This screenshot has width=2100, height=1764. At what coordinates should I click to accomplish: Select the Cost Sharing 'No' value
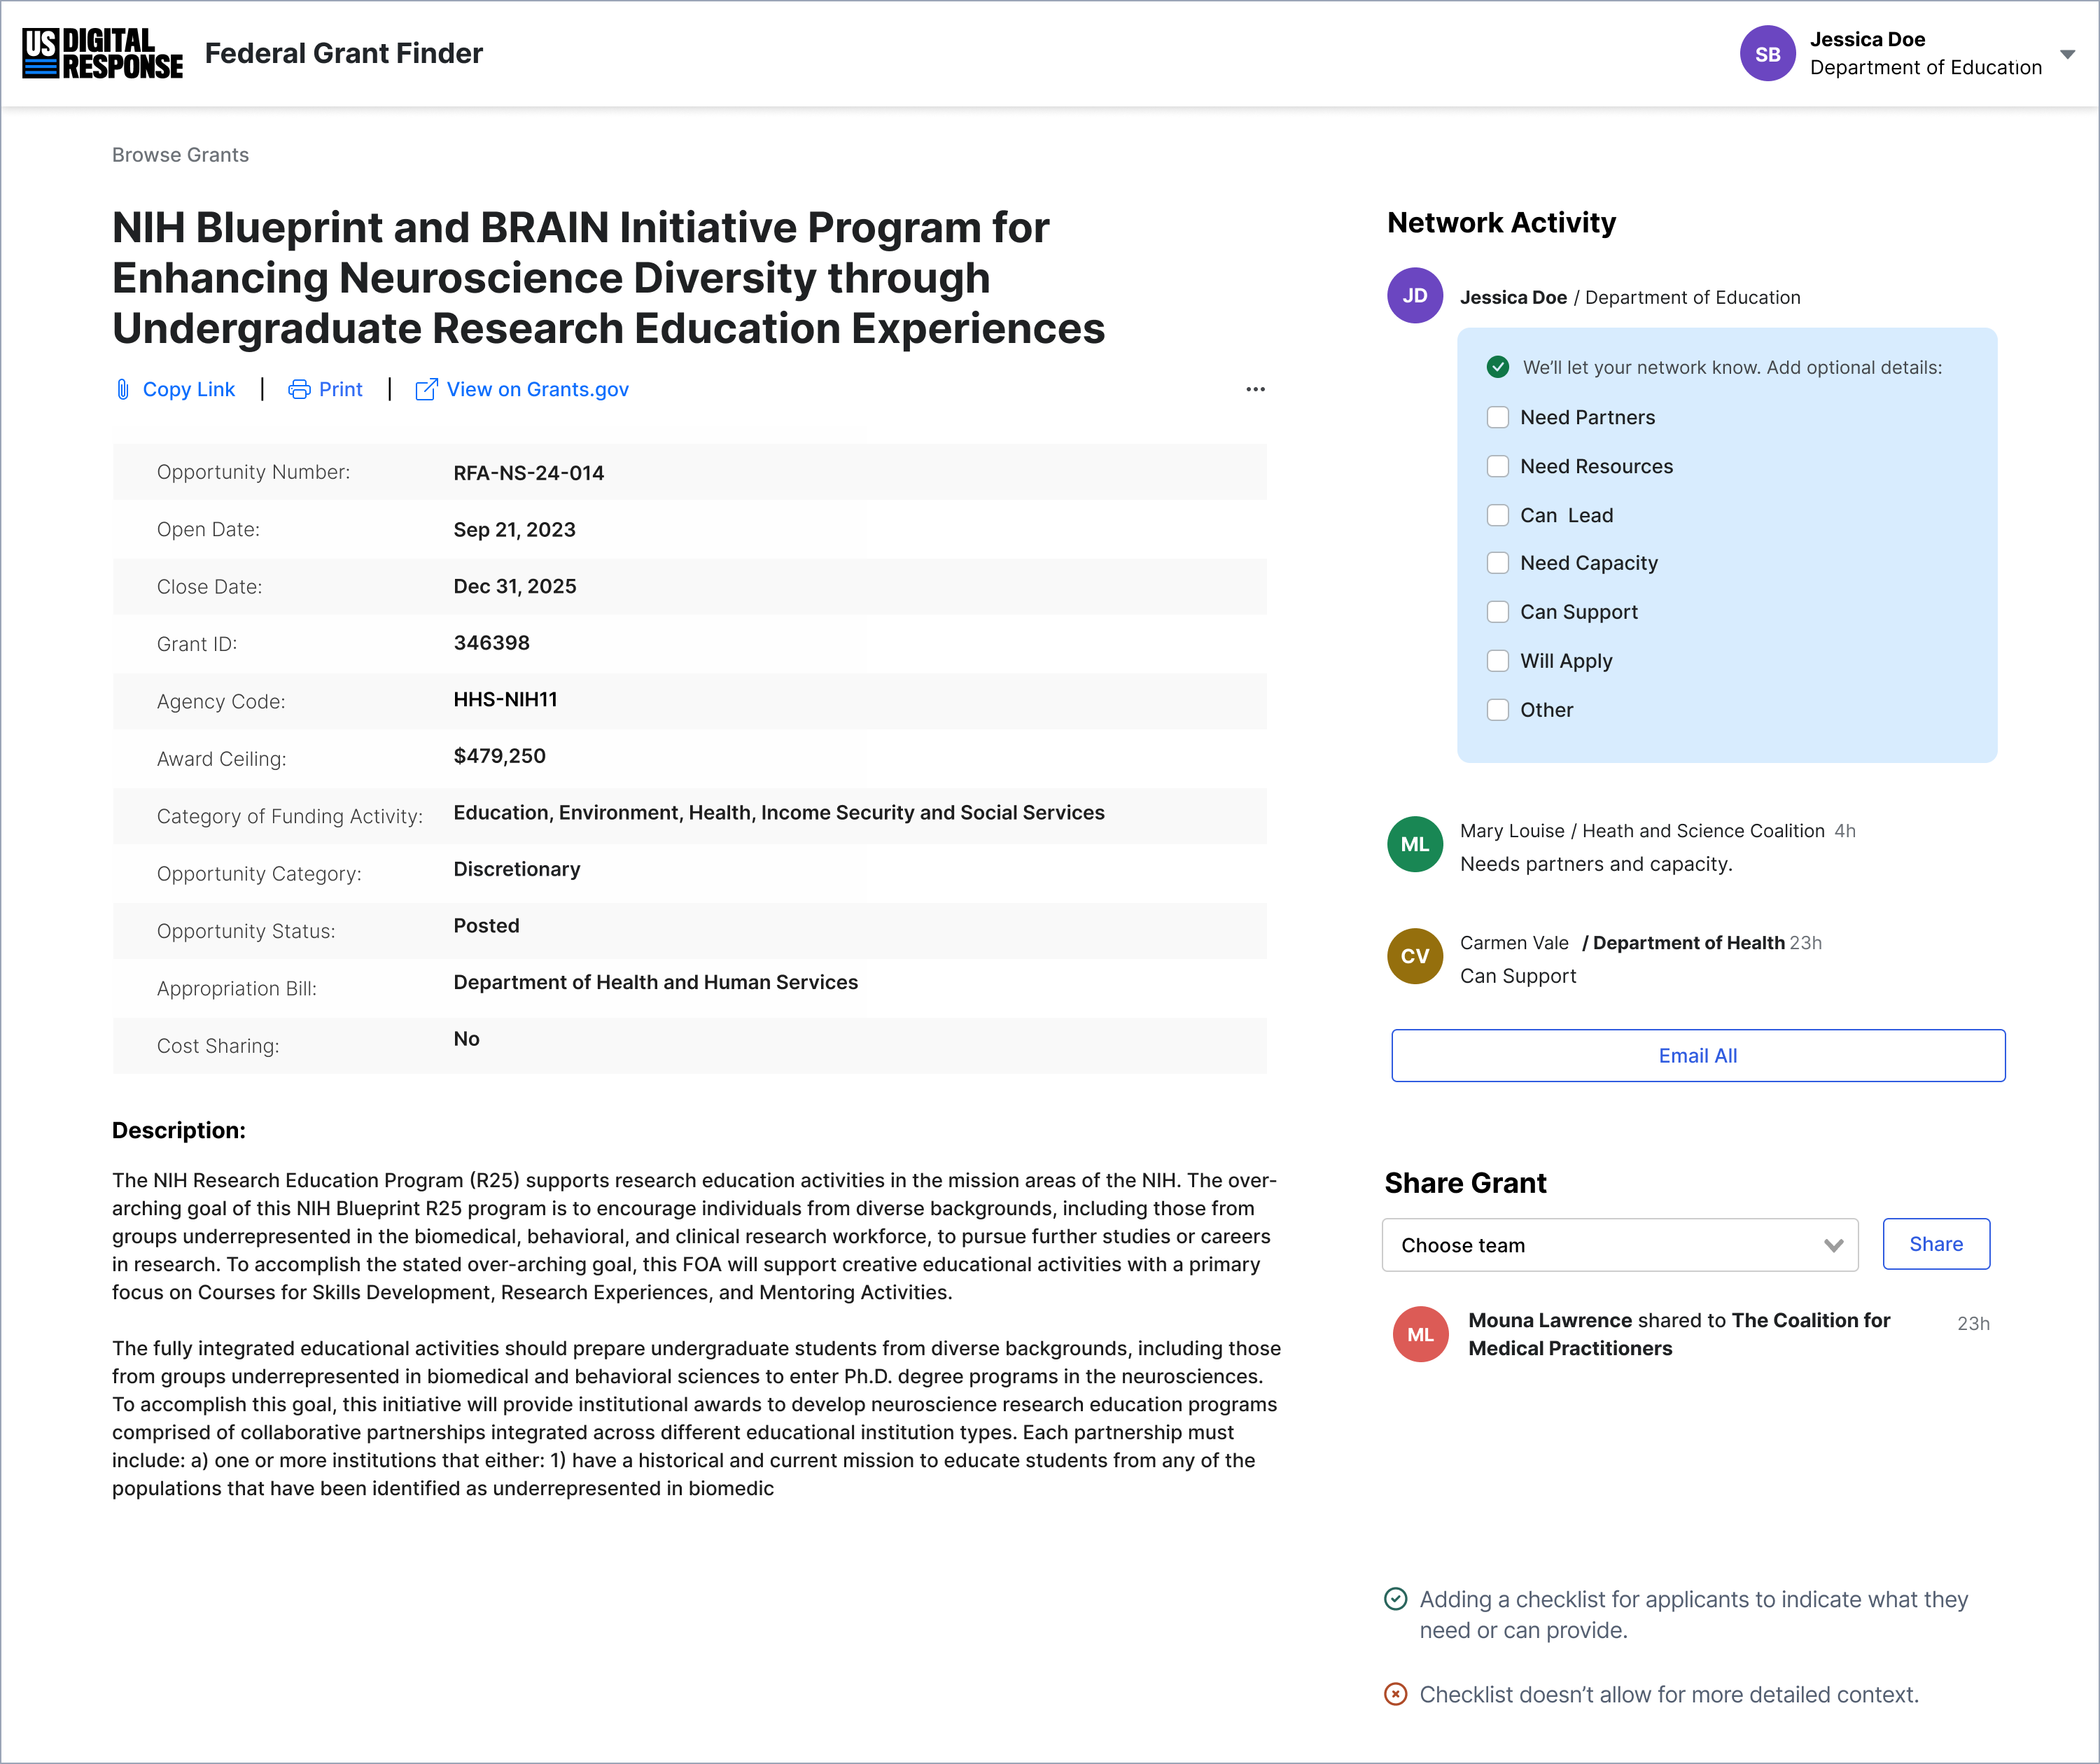click(x=467, y=1039)
